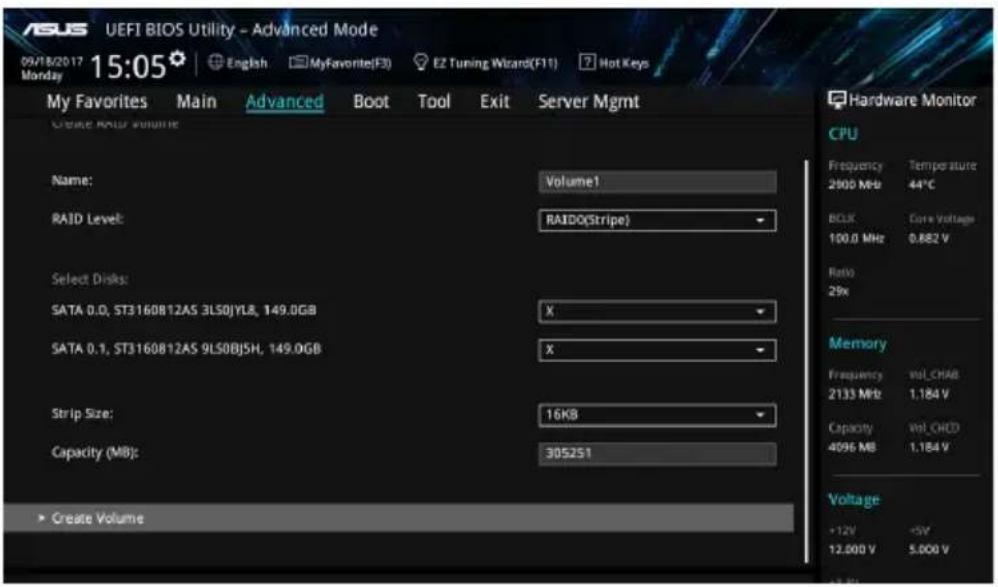Click the 15:05 clock time
This screenshot has height=587, width=998.
(x=128, y=66)
